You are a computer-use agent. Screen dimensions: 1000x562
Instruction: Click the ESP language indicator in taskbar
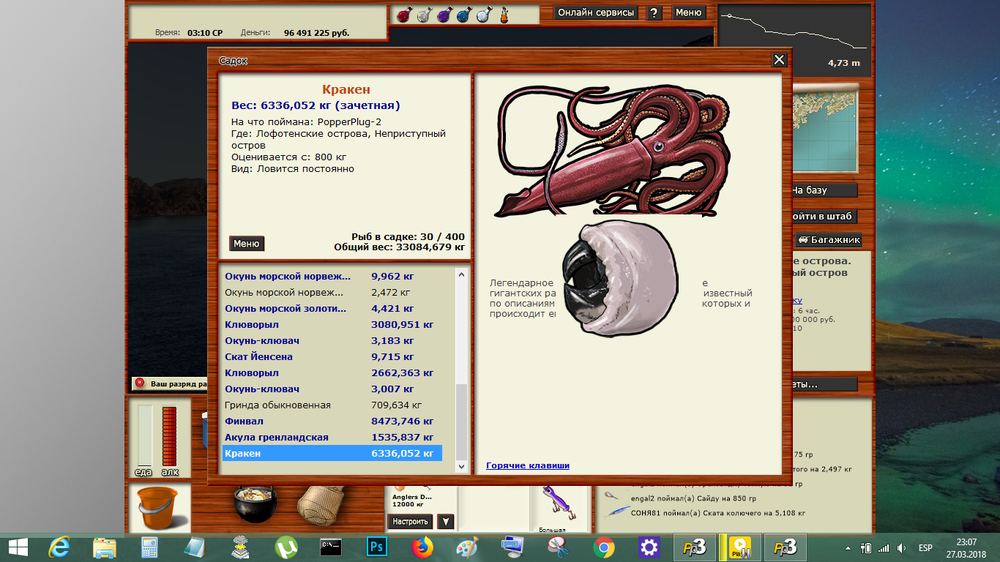pos(925,548)
